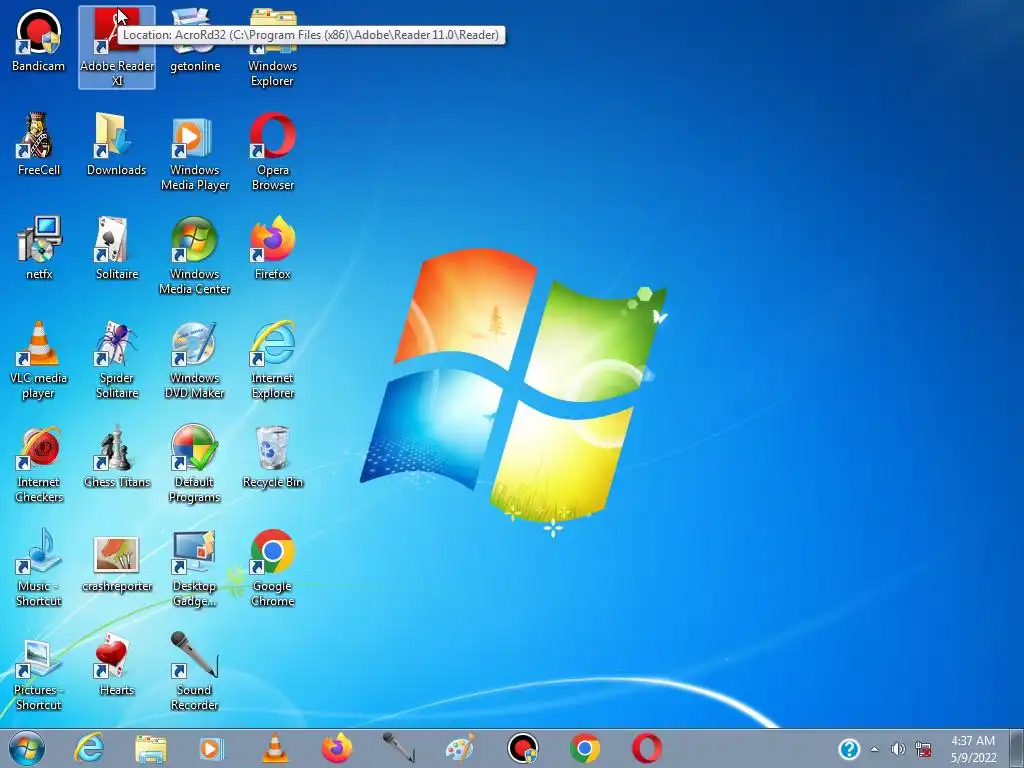Select the Windows Explorer desktop shortcut

click(x=272, y=47)
